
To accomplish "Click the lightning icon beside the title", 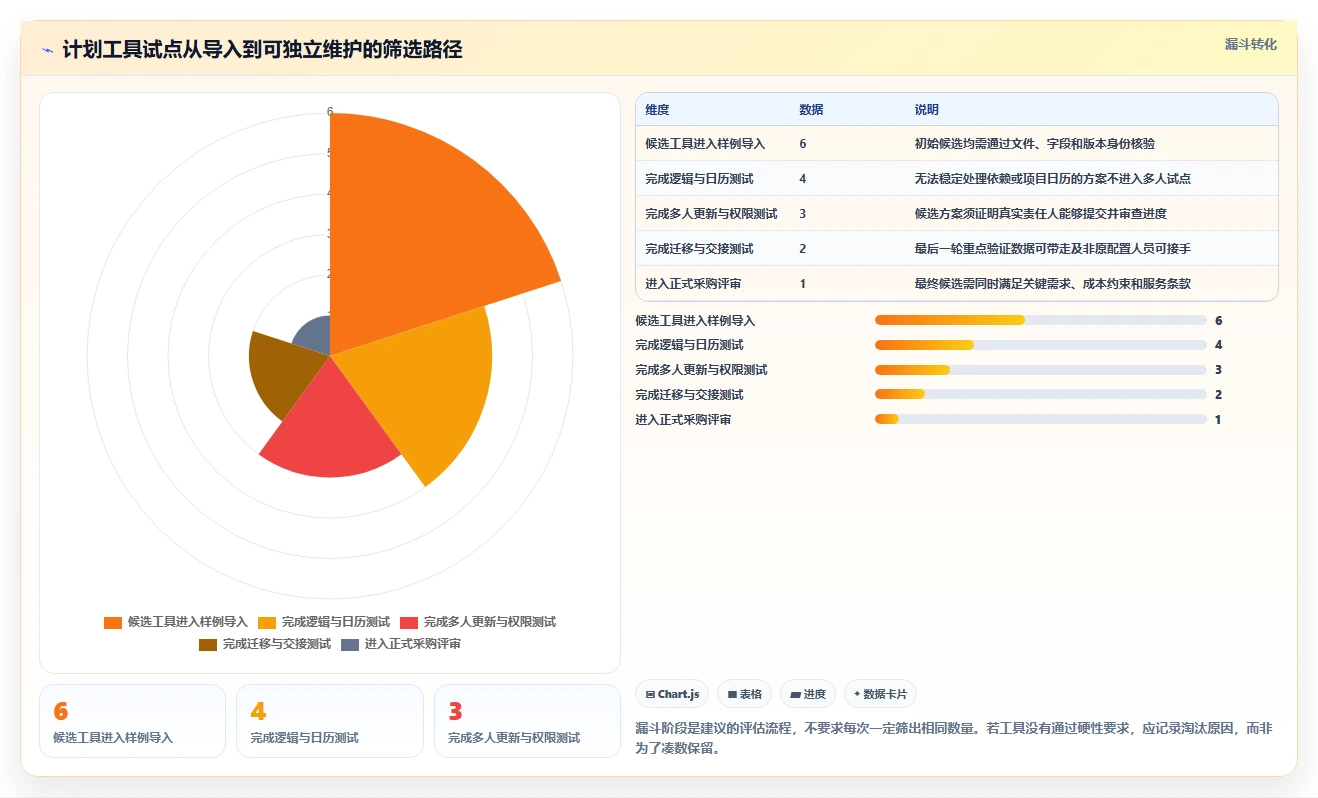I will tap(48, 50).
